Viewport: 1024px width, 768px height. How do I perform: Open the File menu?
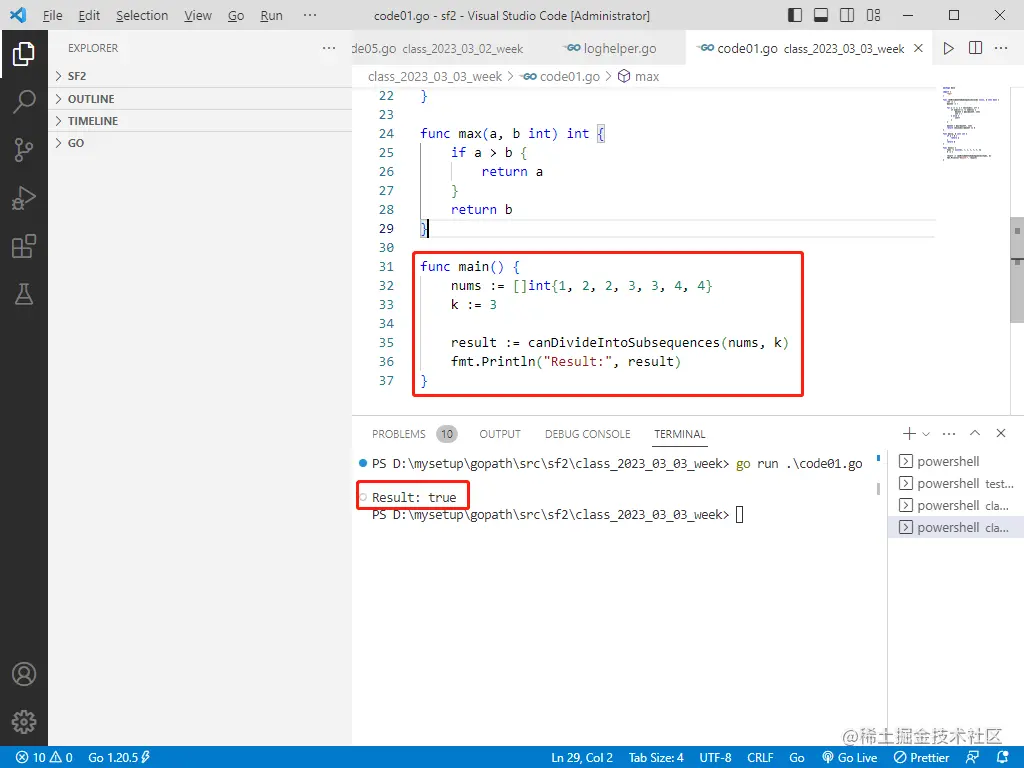[52, 15]
